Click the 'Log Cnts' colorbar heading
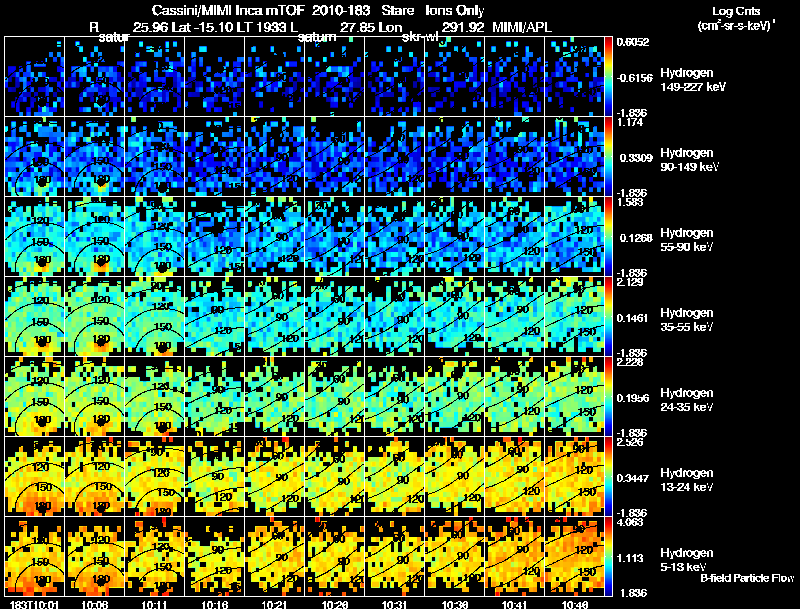 pyautogui.click(x=736, y=11)
